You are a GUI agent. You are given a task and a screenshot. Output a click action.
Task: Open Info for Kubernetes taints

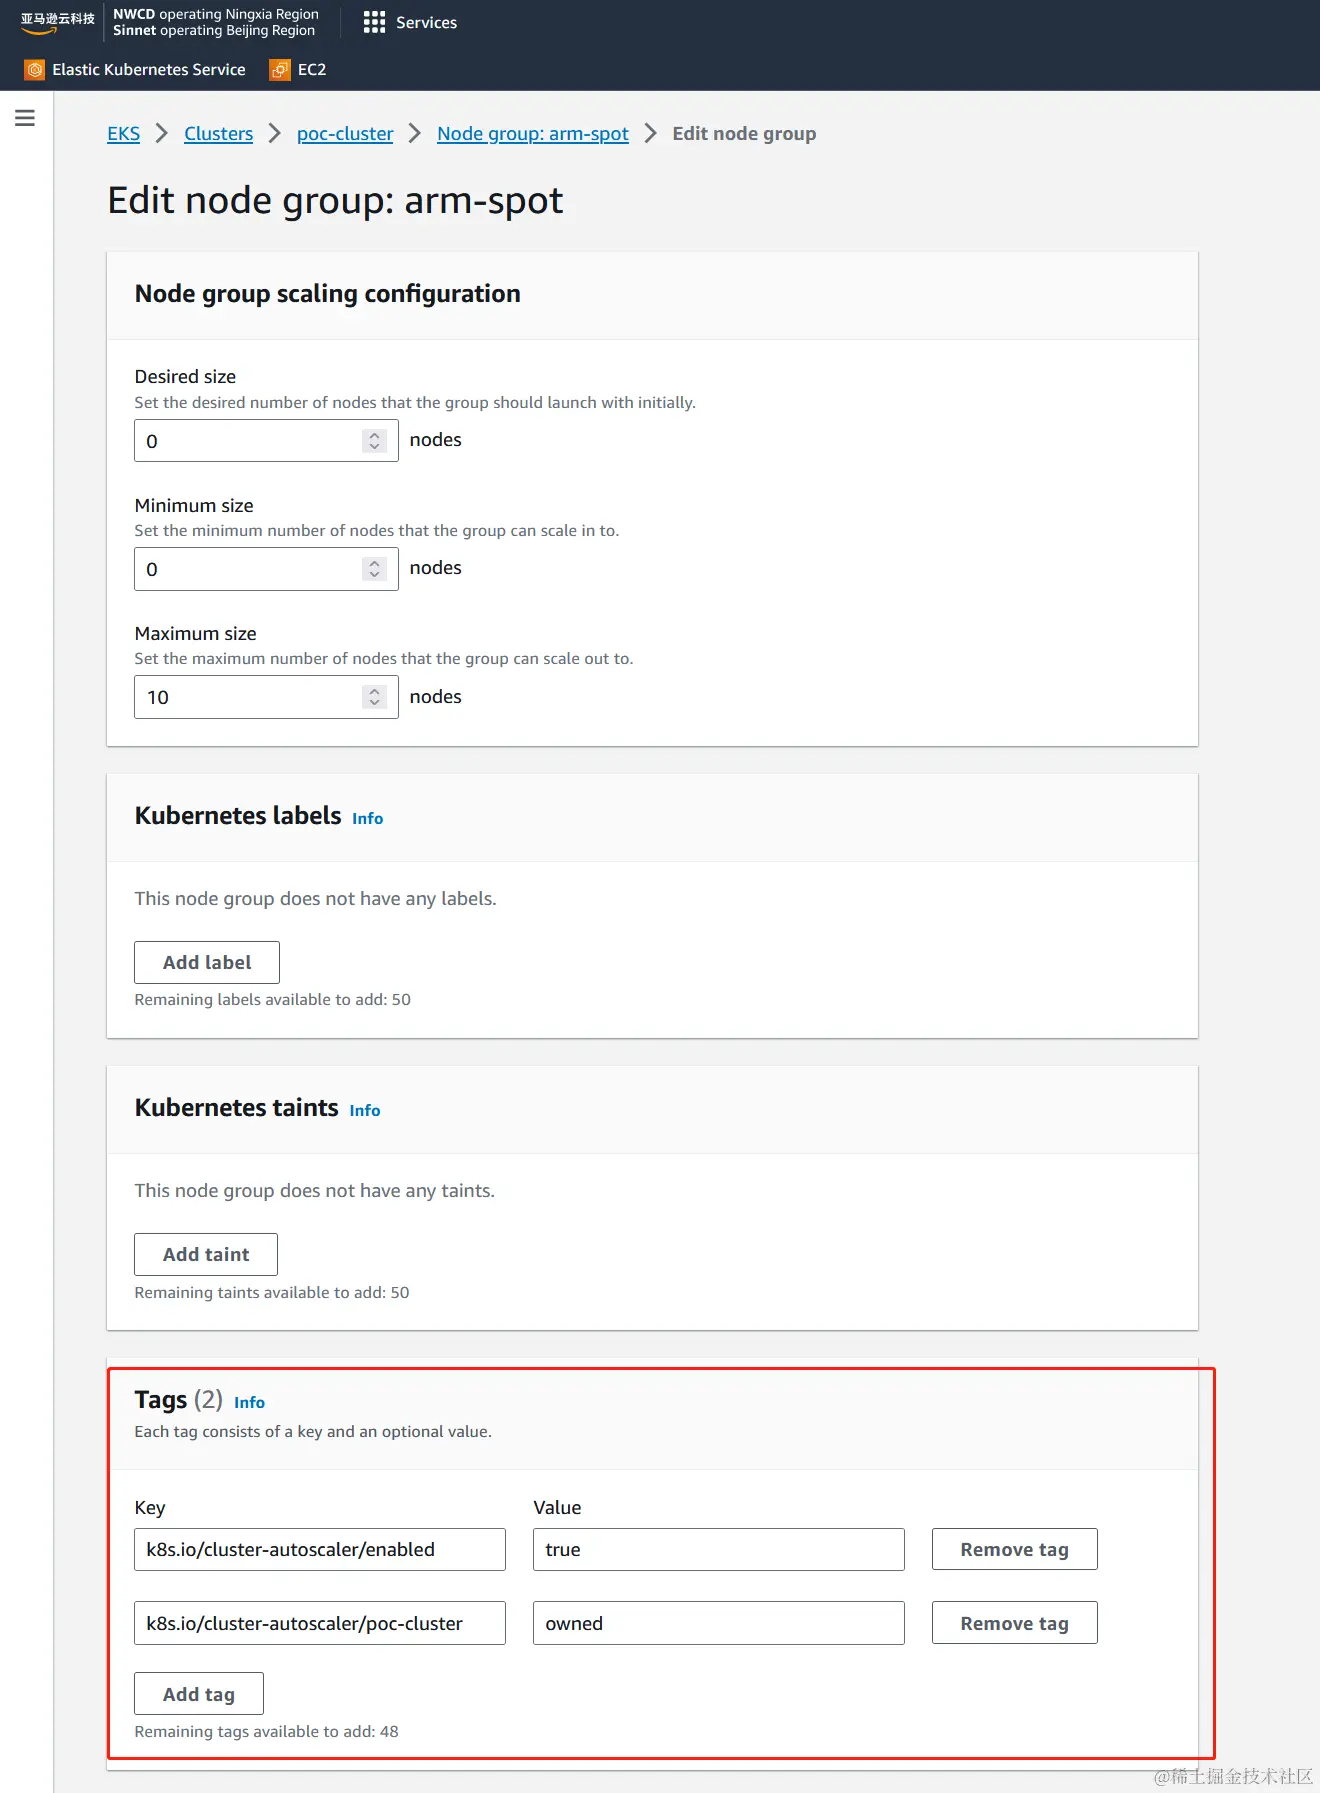point(365,1110)
